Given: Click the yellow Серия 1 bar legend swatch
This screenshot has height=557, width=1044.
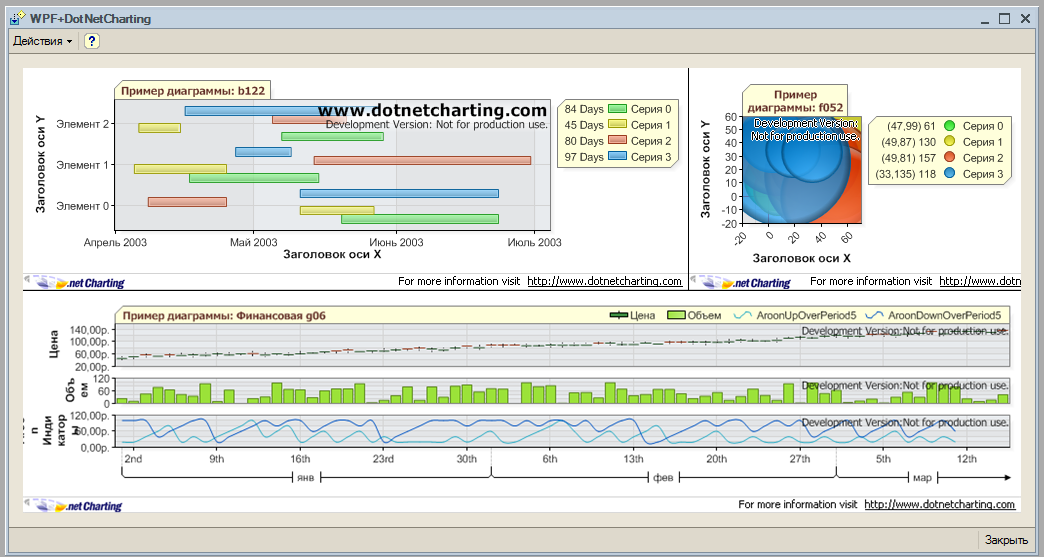Looking at the screenshot, I should point(617,125).
